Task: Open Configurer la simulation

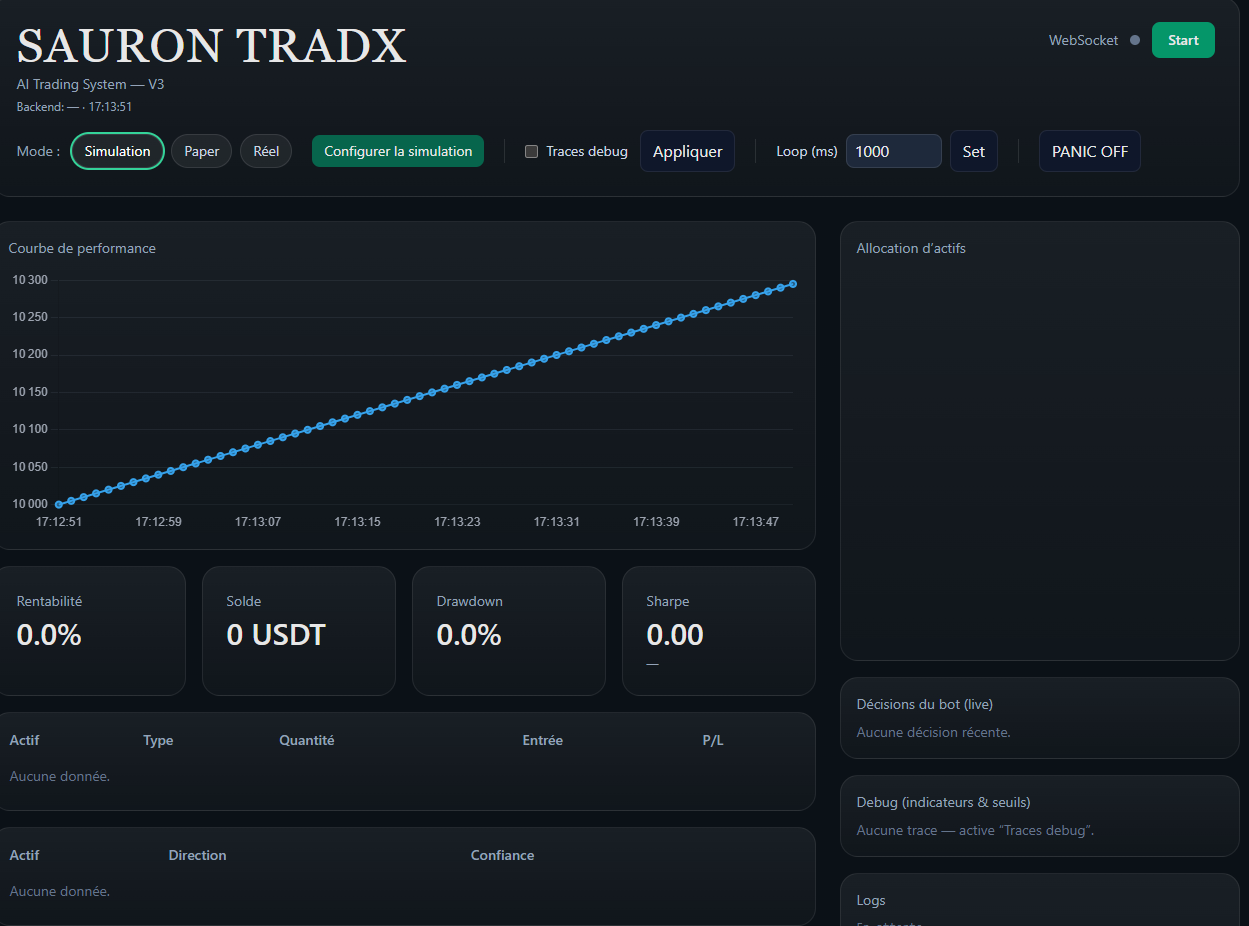Action: click(x=398, y=151)
